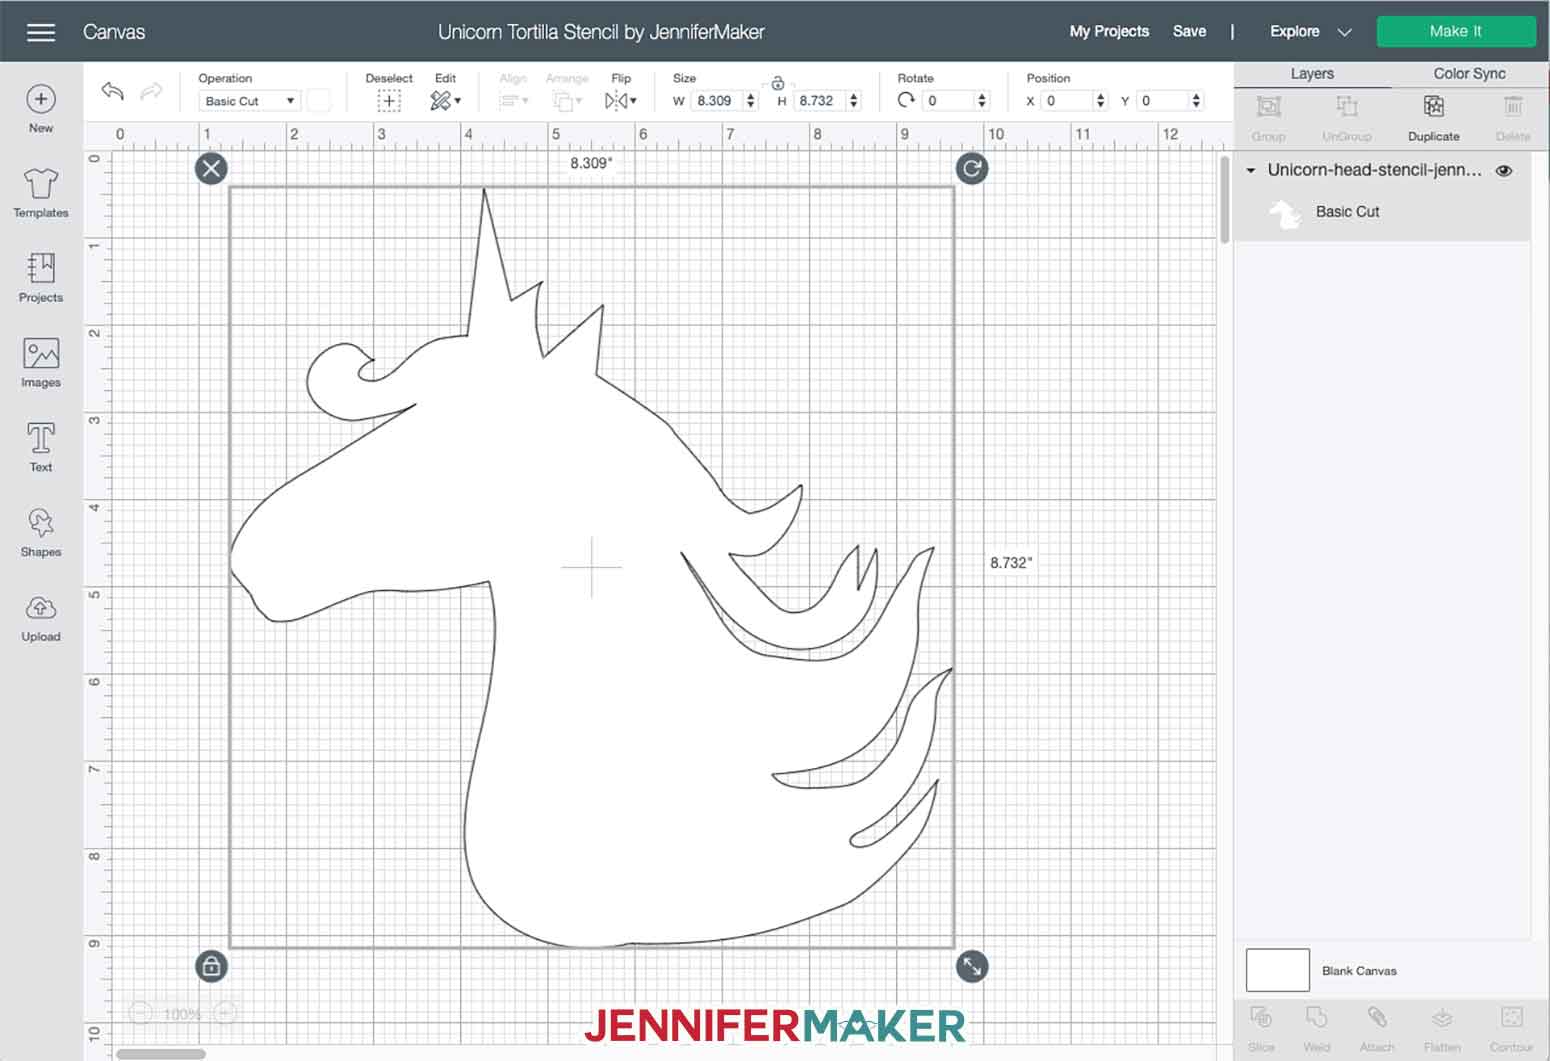Viewport: 1550px width, 1061px height.
Task: Open the Shapes menu
Action: (41, 532)
